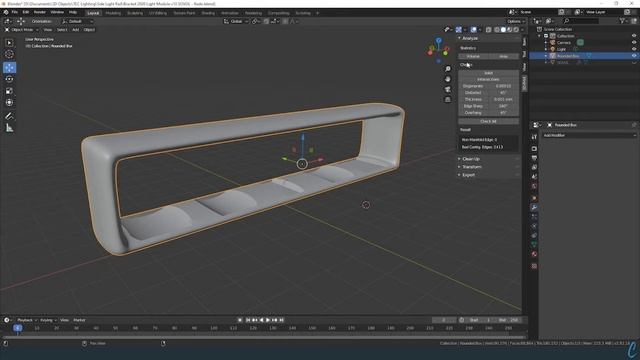Toggle Collection visibility eye in outliner
640x360 pixels.
[x=634, y=36]
